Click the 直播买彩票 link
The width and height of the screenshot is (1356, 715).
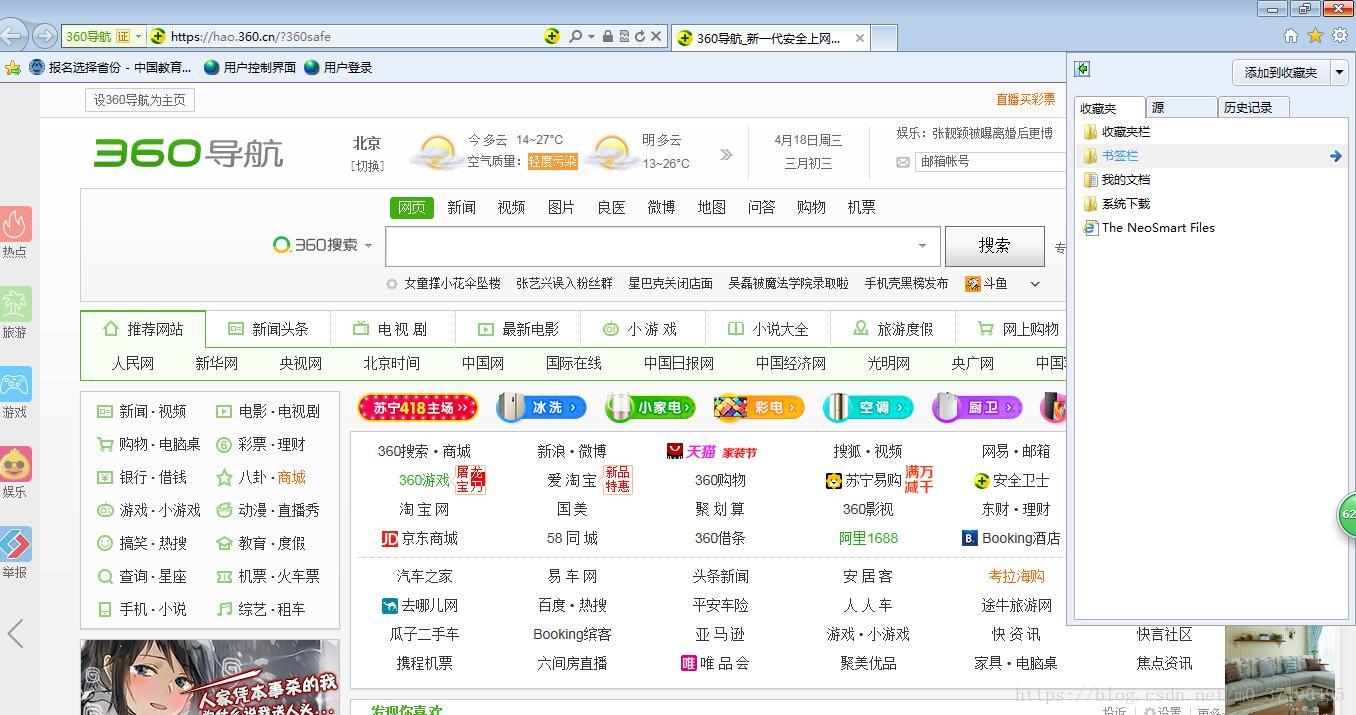pyautogui.click(x=1025, y=99)
